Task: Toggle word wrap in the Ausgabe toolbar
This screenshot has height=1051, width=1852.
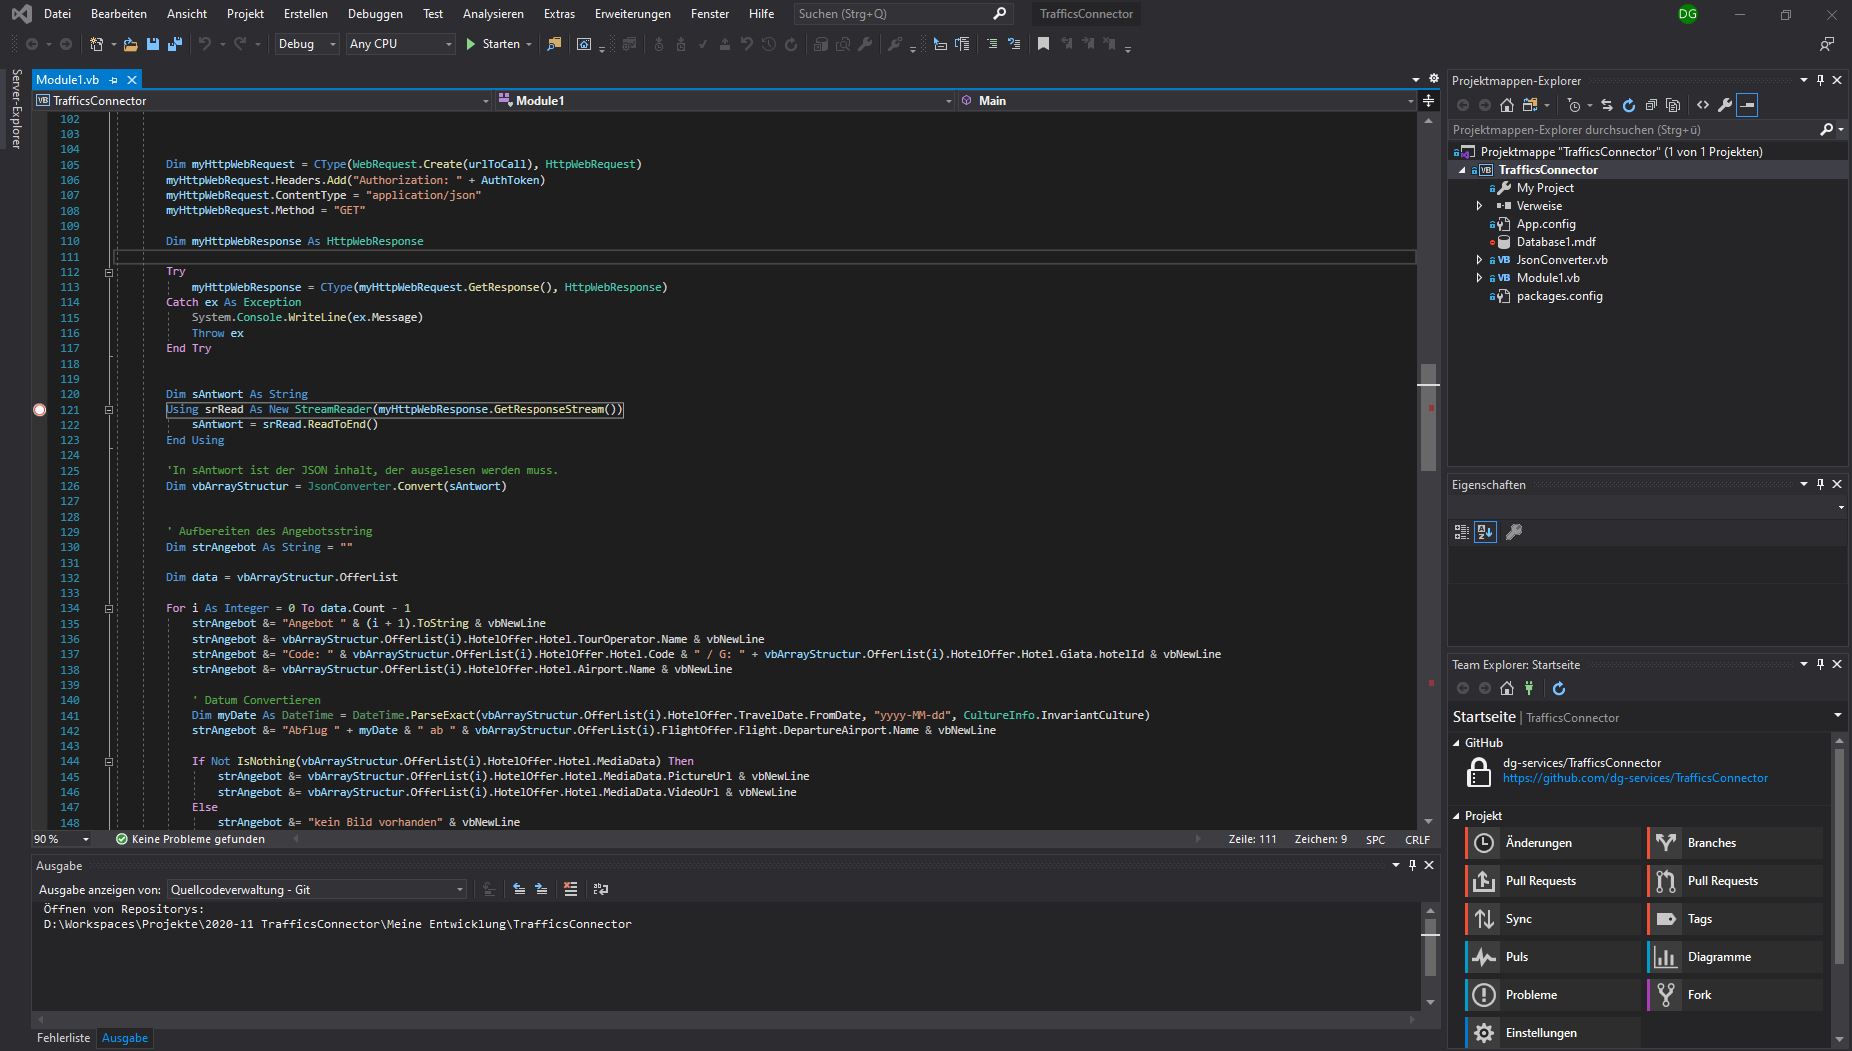Action: point(600,889)
